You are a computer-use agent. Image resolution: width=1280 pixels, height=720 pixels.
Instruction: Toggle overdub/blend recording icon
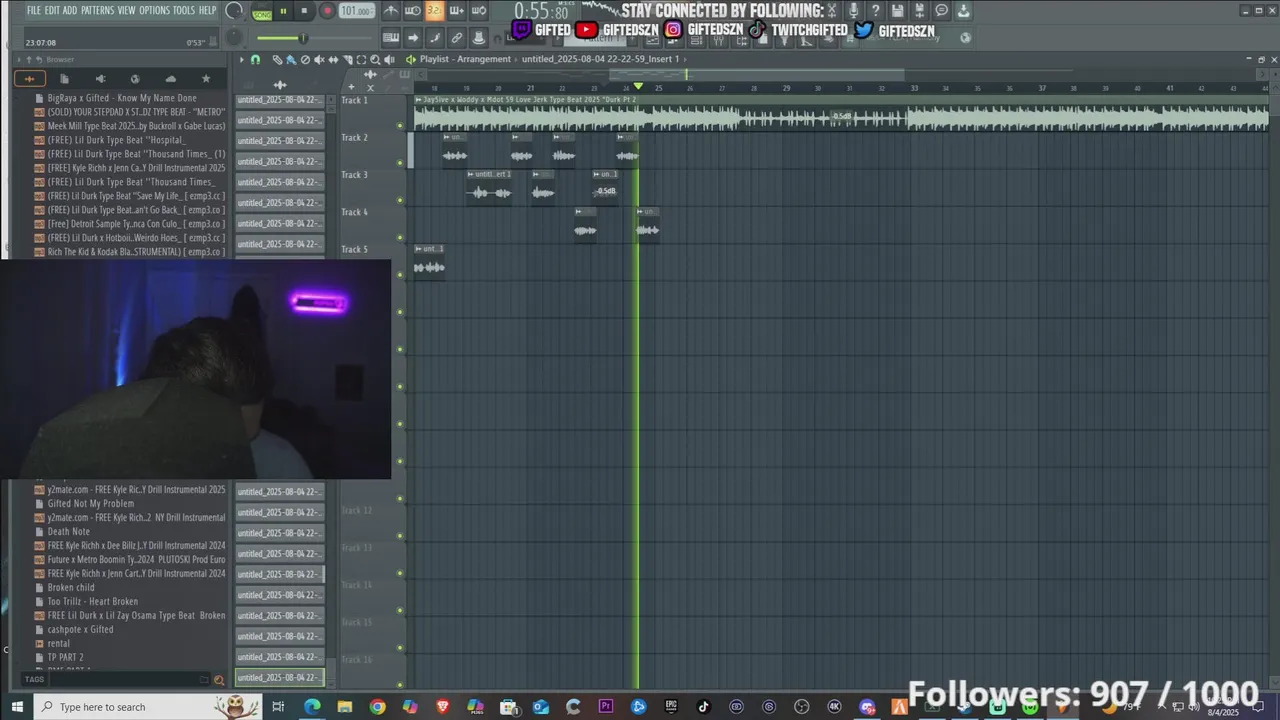pos(456,11)
